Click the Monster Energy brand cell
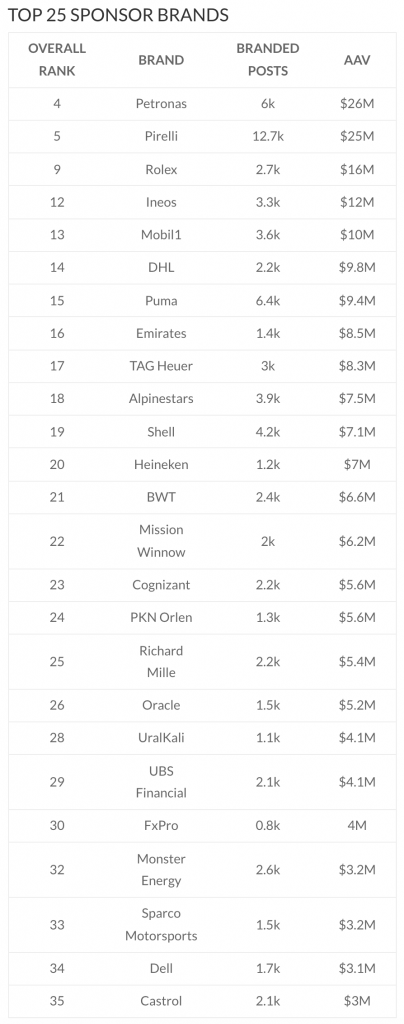The height and width of the screenshot is (1024, 404). (161, 869)
